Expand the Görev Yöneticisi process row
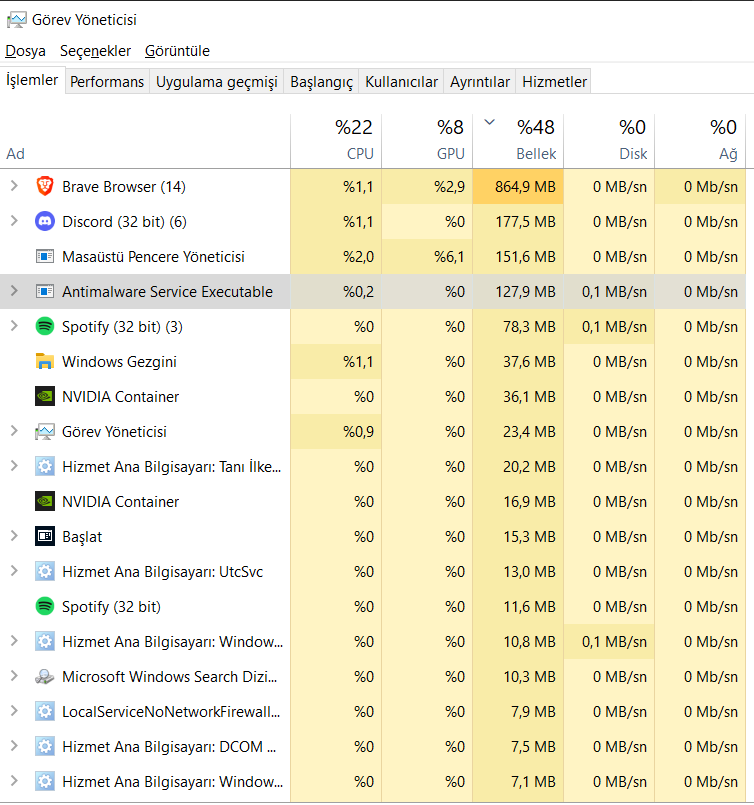This screenshot has width=754, height=805. pyautogui.click(x=14, y=432)
